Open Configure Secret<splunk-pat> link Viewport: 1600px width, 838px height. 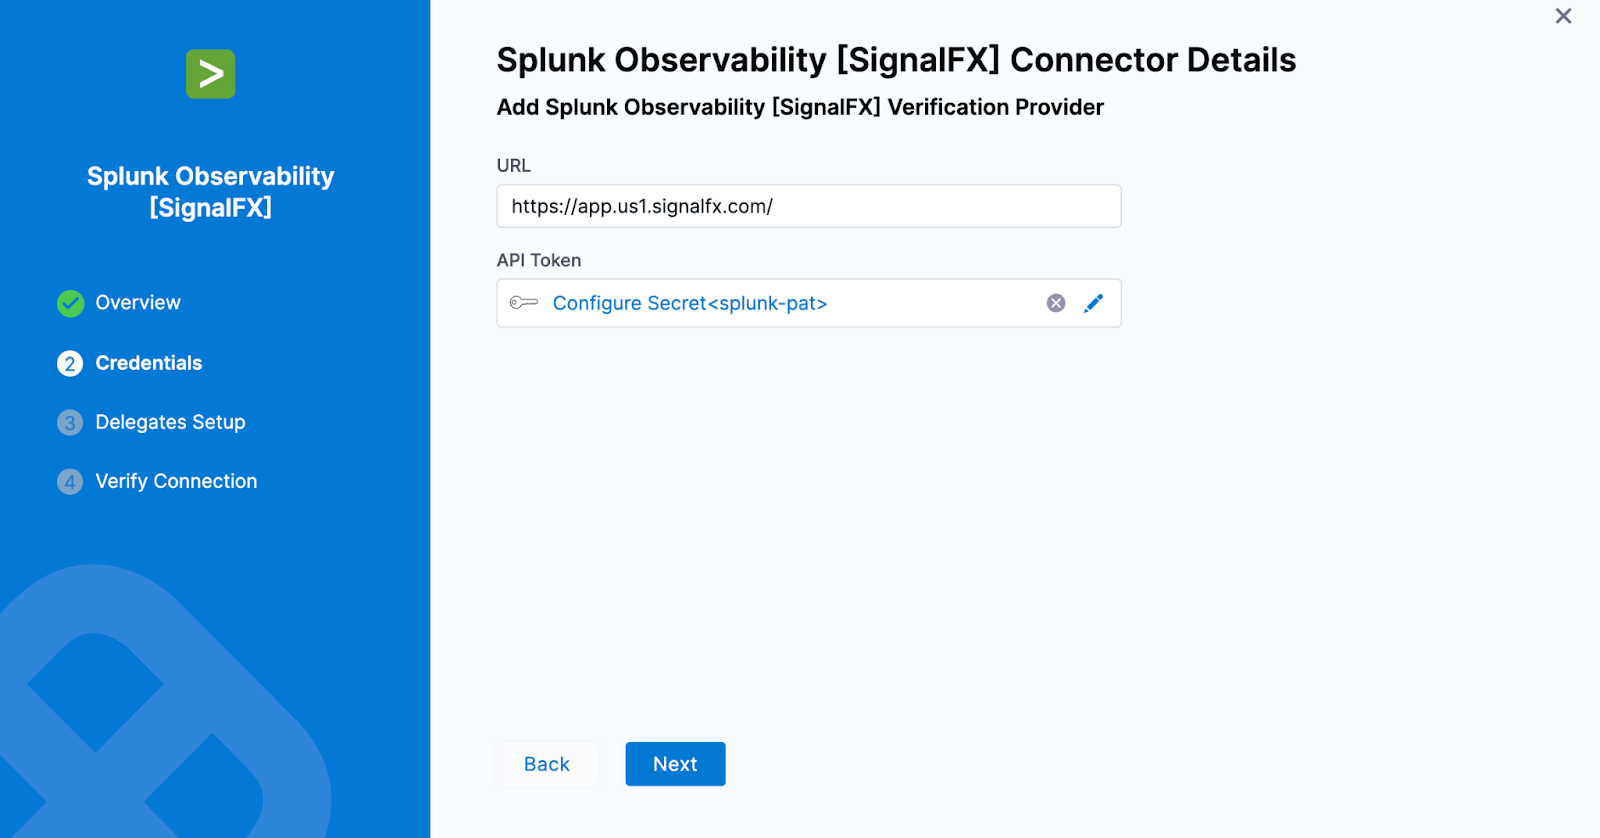coord(690,302)
